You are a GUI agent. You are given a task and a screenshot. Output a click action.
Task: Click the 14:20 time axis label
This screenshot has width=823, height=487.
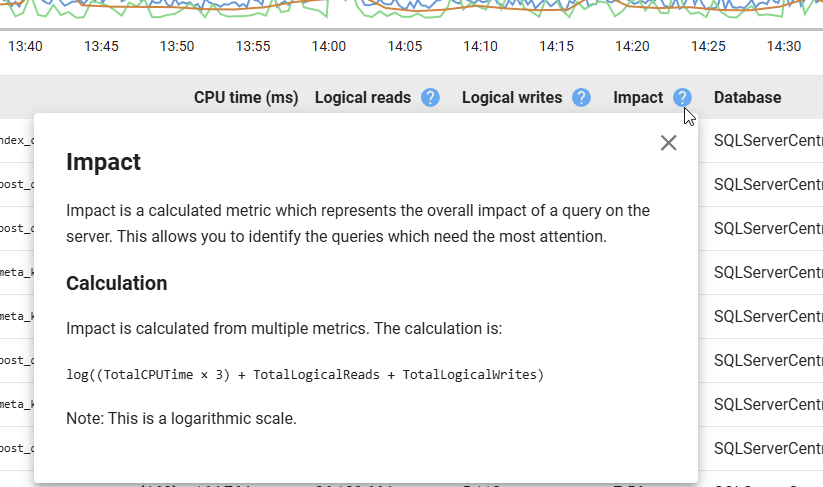coord(632,46)
